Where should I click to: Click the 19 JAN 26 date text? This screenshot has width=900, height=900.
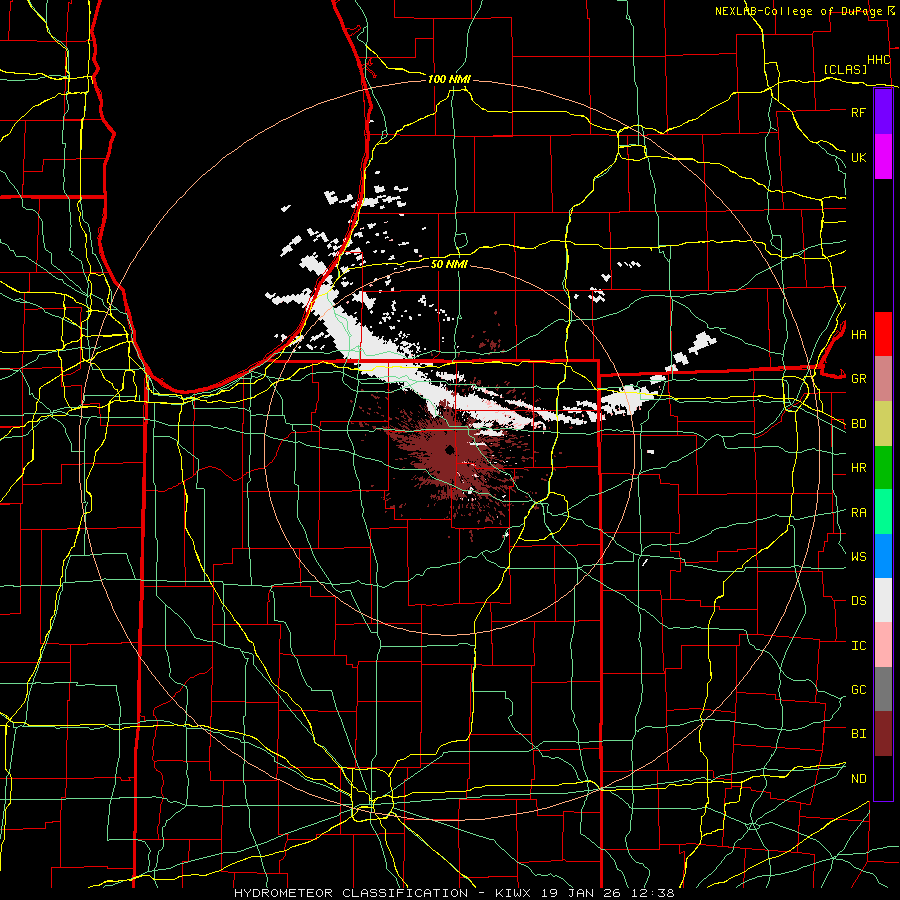click(x=581, y=893)
